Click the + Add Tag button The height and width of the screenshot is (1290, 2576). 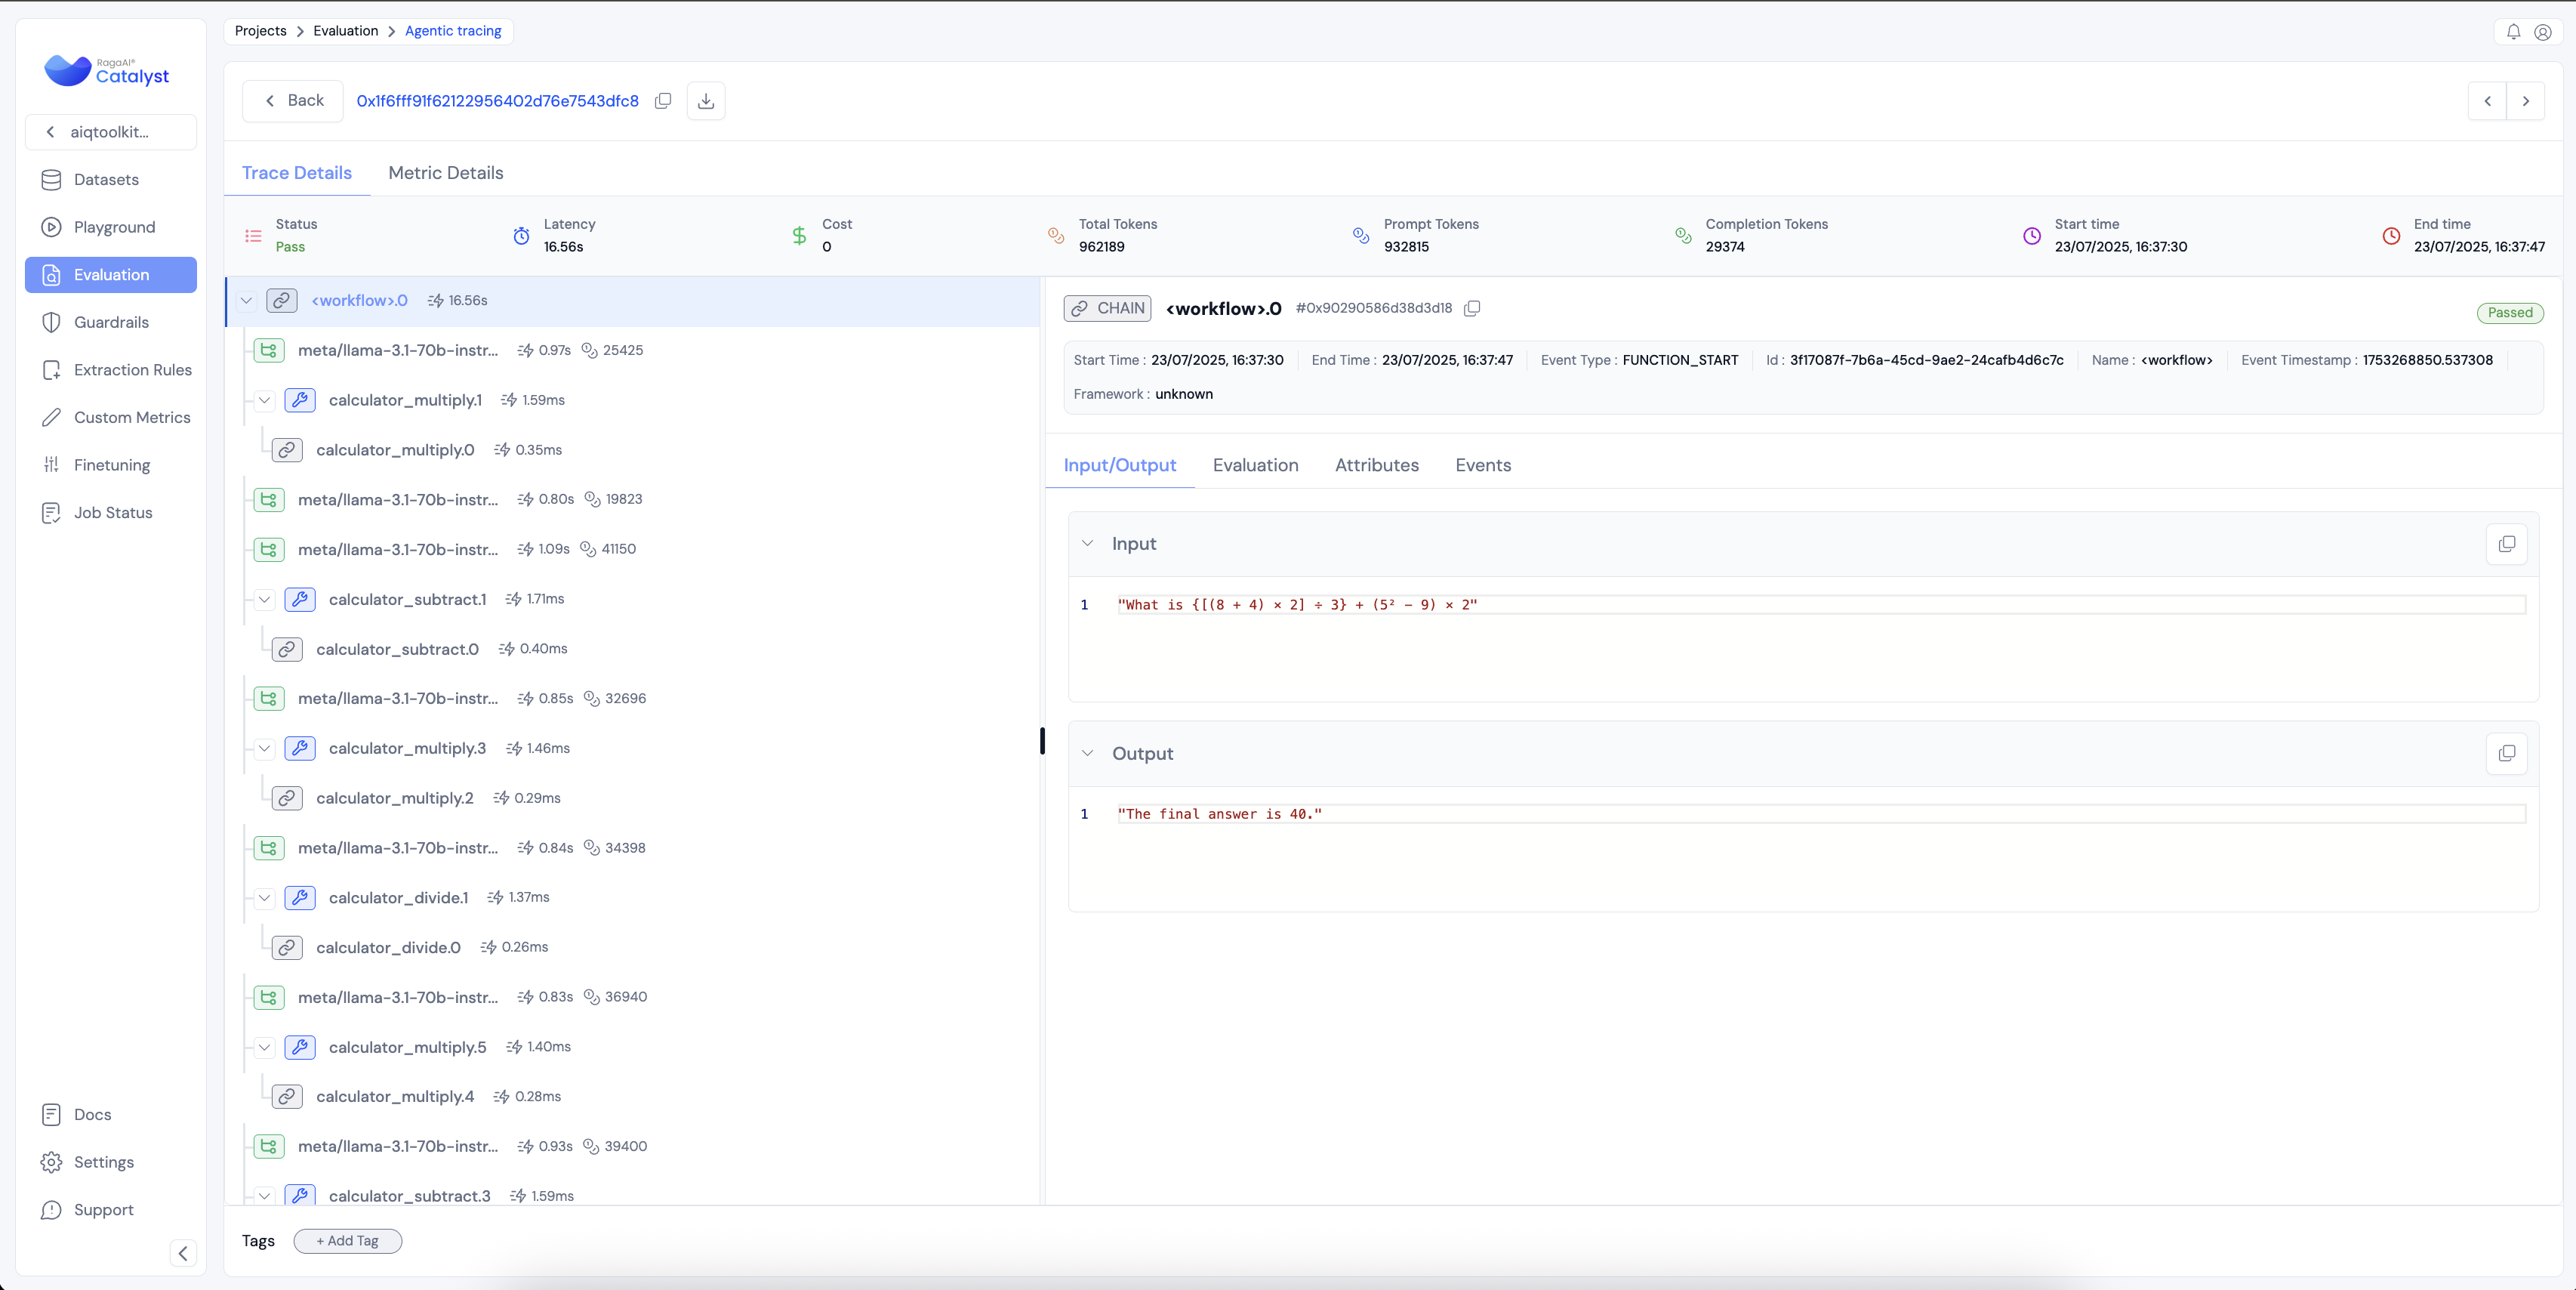tap(347, 1241)
